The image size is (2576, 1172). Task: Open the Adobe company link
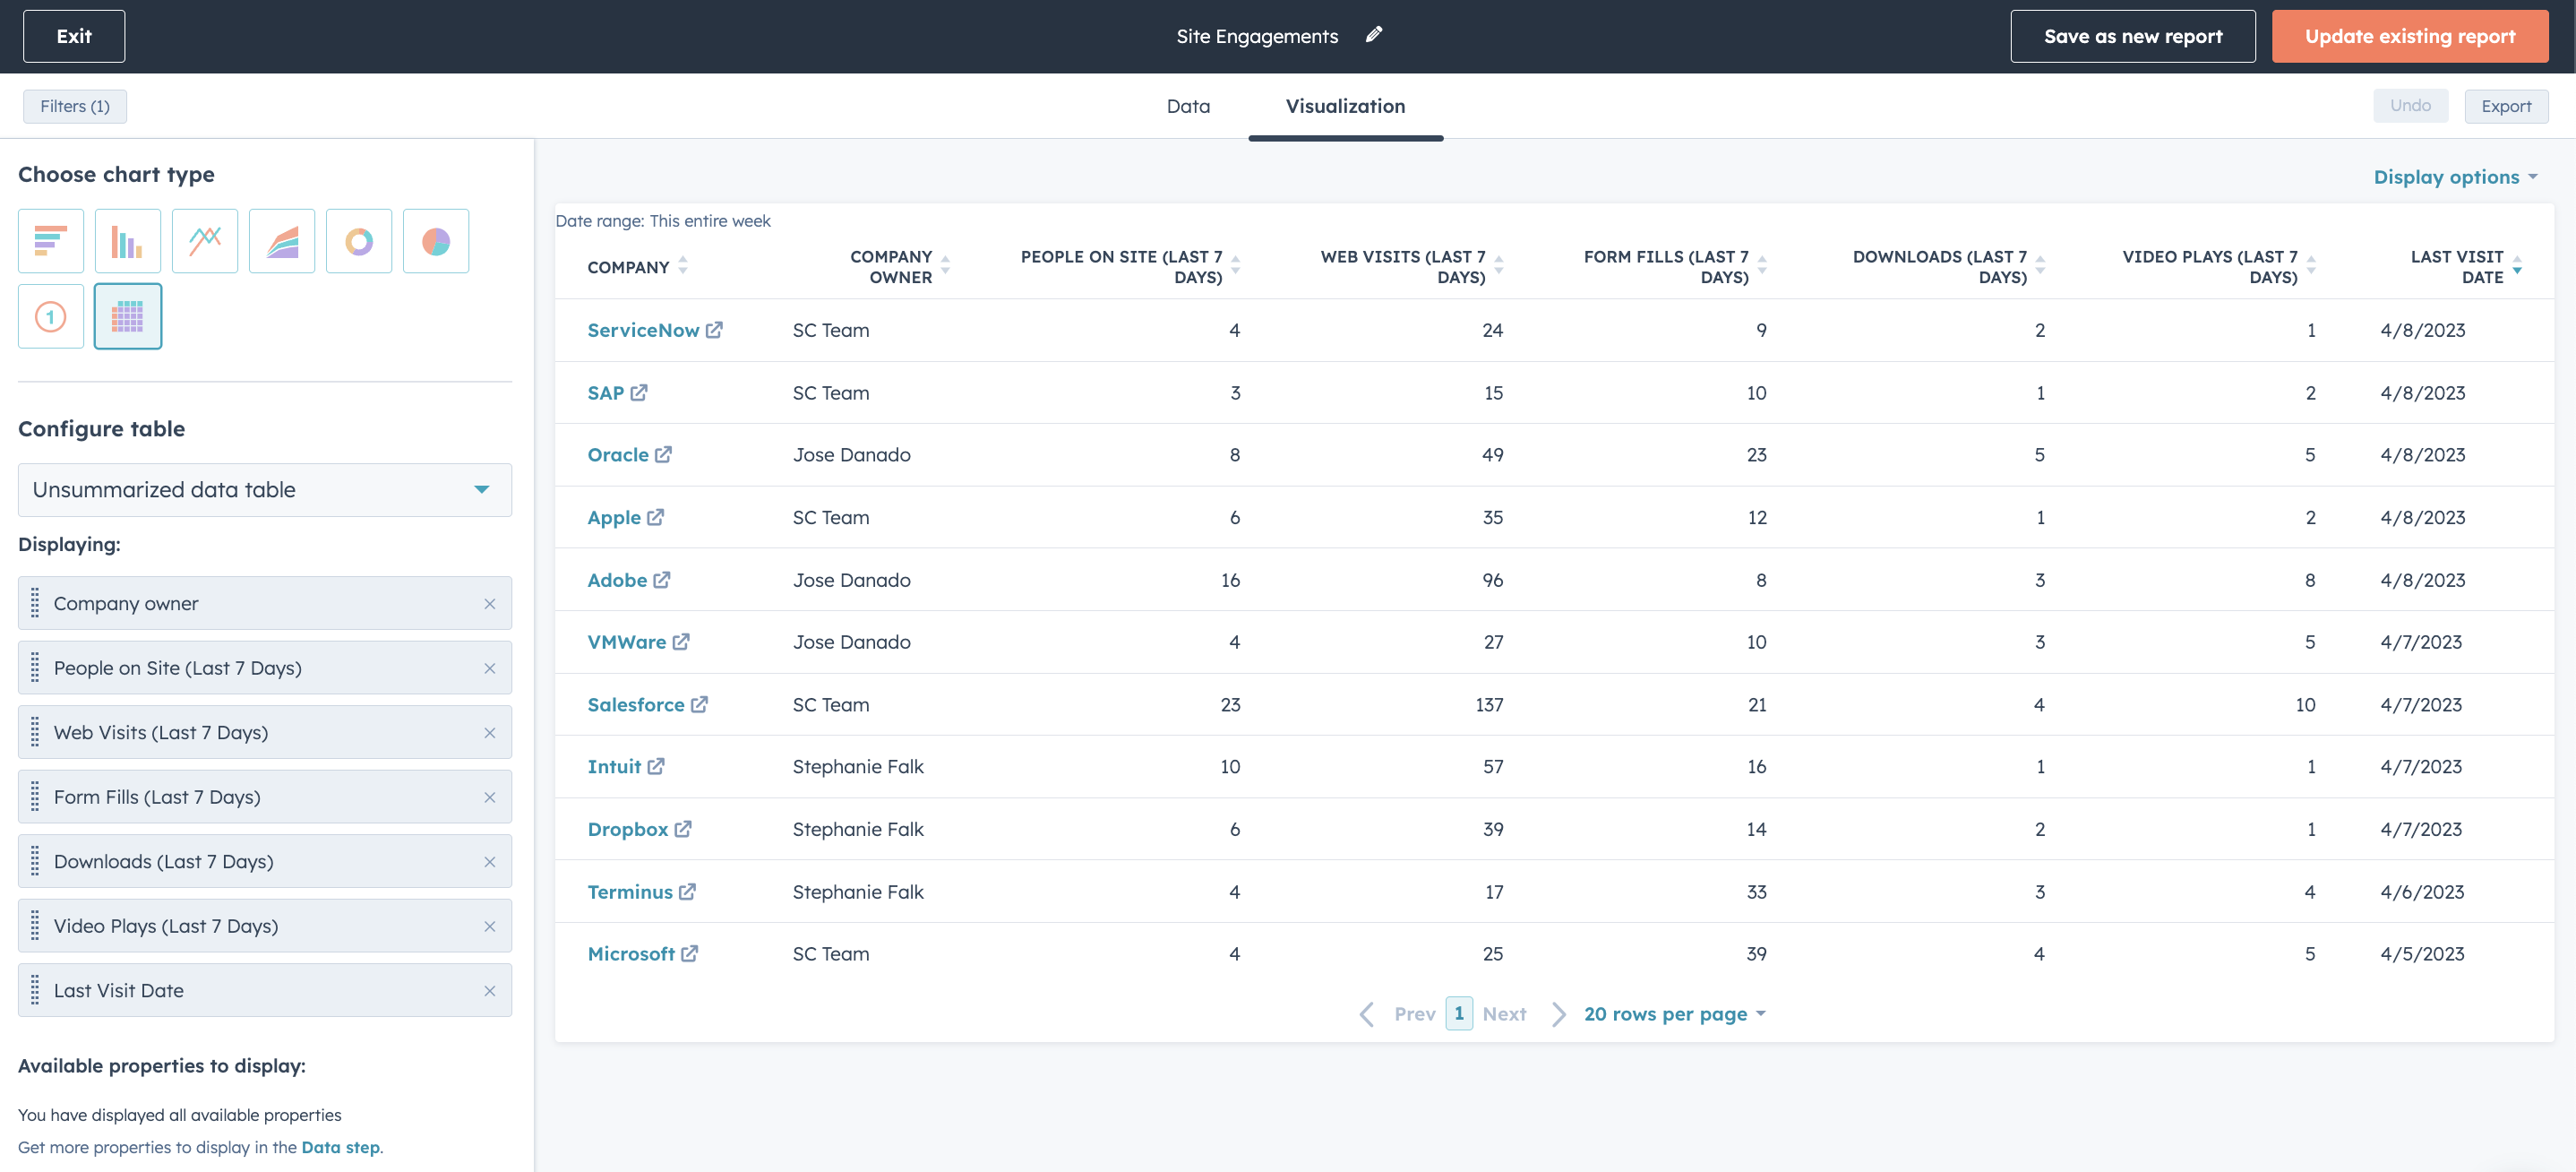tap(617, 580)
